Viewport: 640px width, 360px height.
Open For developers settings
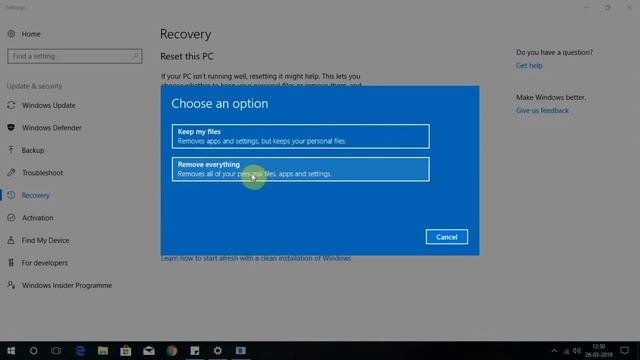(44, 262)
